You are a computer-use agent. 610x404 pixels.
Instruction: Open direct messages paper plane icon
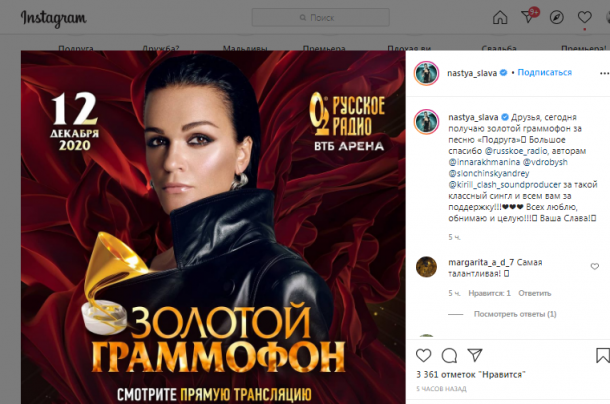(529, 17)
